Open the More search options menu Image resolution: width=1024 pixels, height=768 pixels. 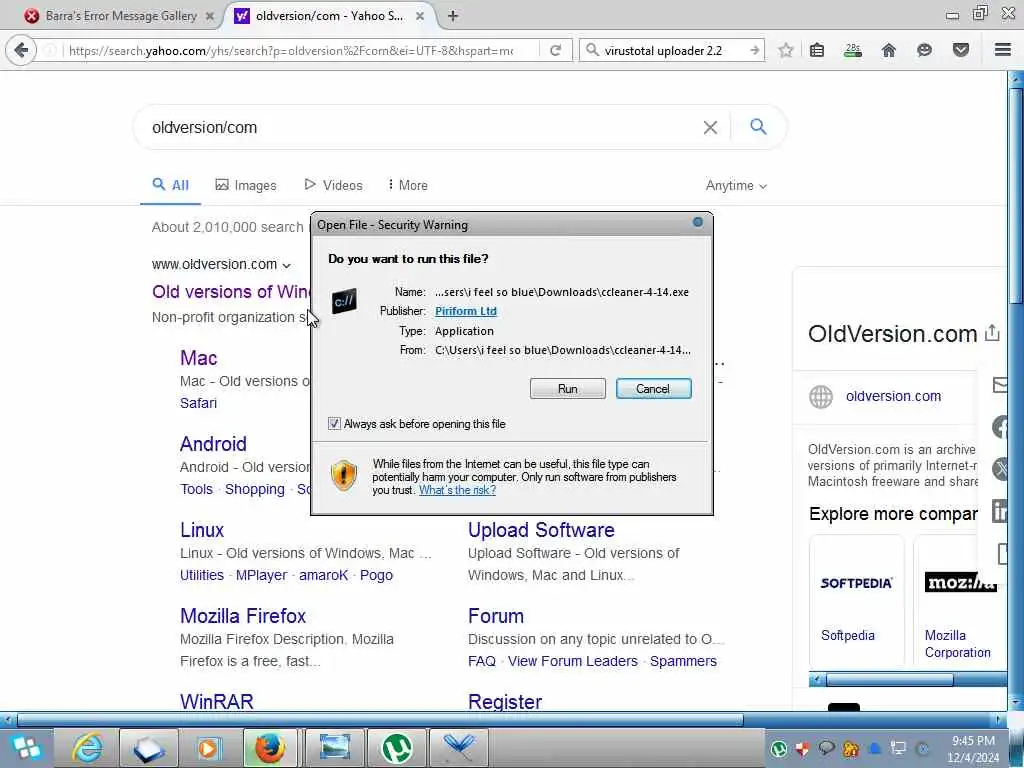tap(408, 185)
